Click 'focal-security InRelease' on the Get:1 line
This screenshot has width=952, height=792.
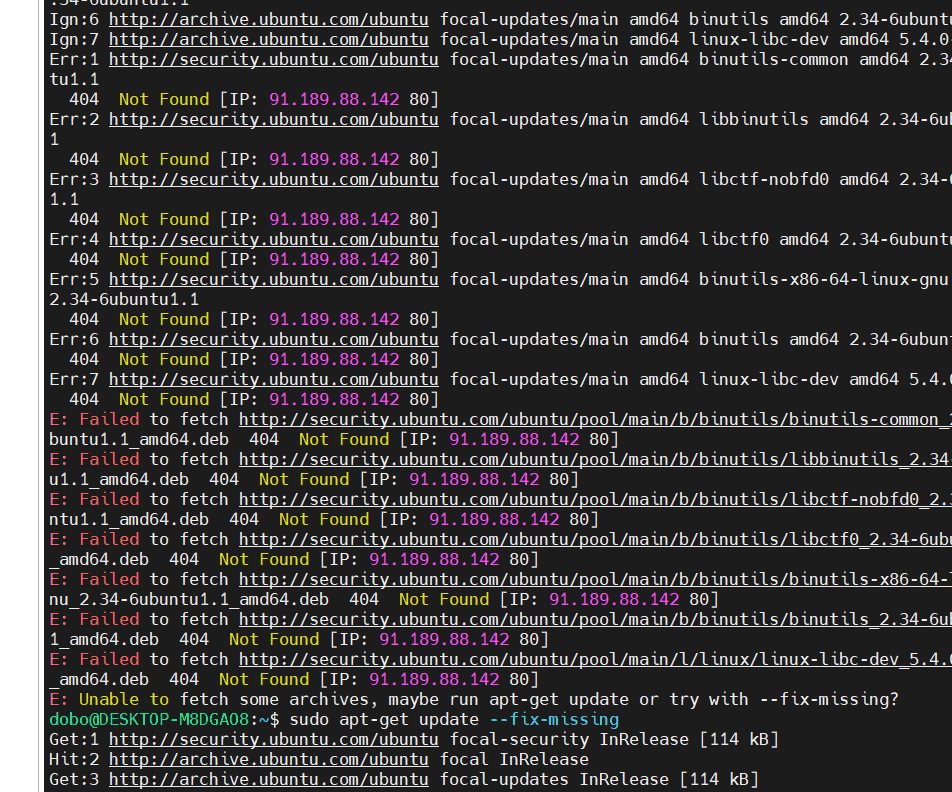click(570, 740)
